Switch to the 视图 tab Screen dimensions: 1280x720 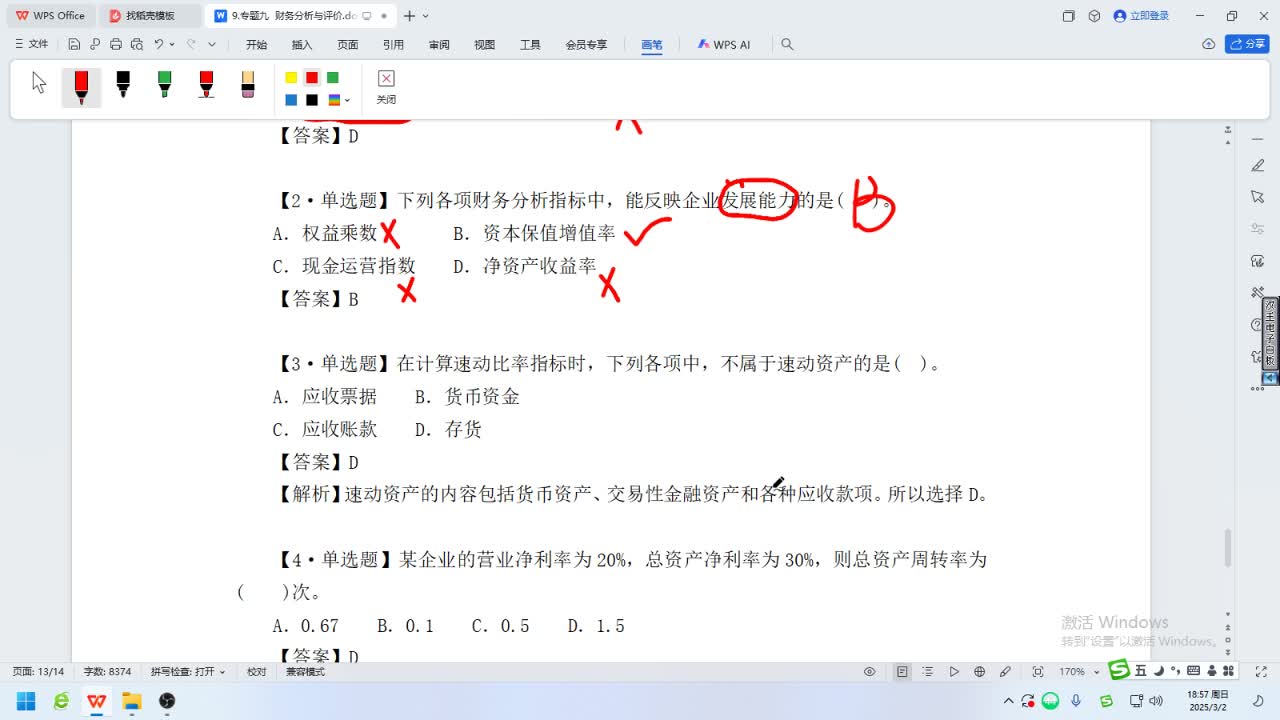point(485,45)
